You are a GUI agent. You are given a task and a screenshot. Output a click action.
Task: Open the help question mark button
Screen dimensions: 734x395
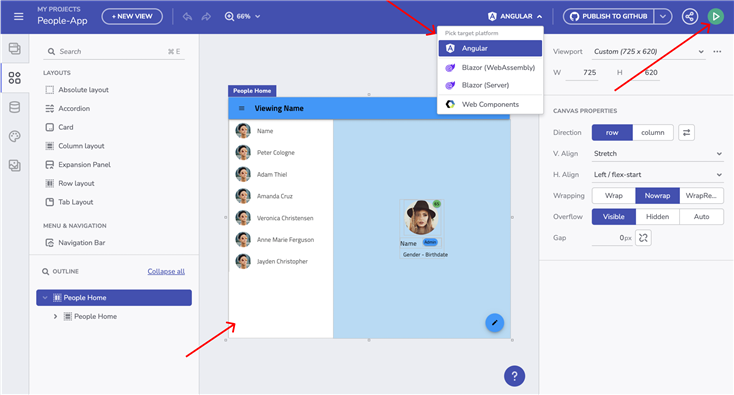pos(514,376)
